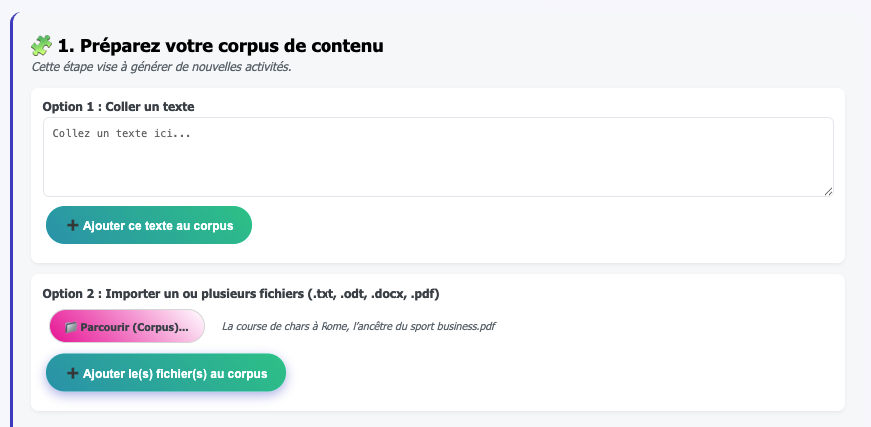Focus the 'Collez un texte ici...' text area
The image size is (871, 427).
coord(438,157)
